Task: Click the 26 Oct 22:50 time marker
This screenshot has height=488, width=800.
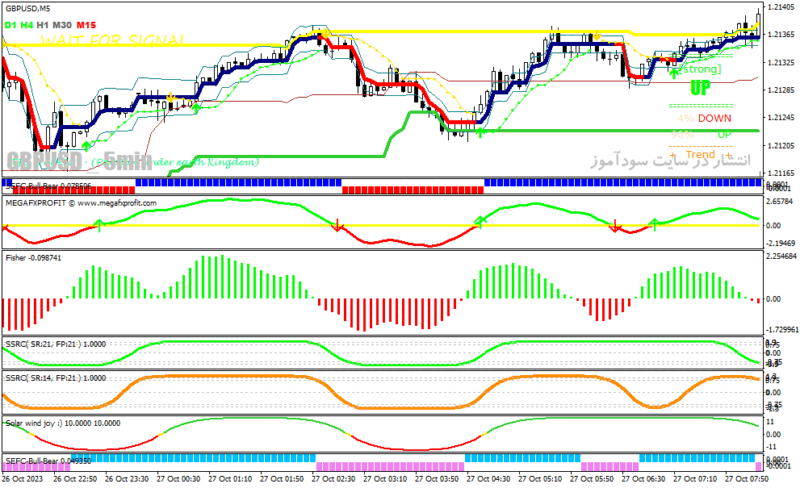Action: 75,479
